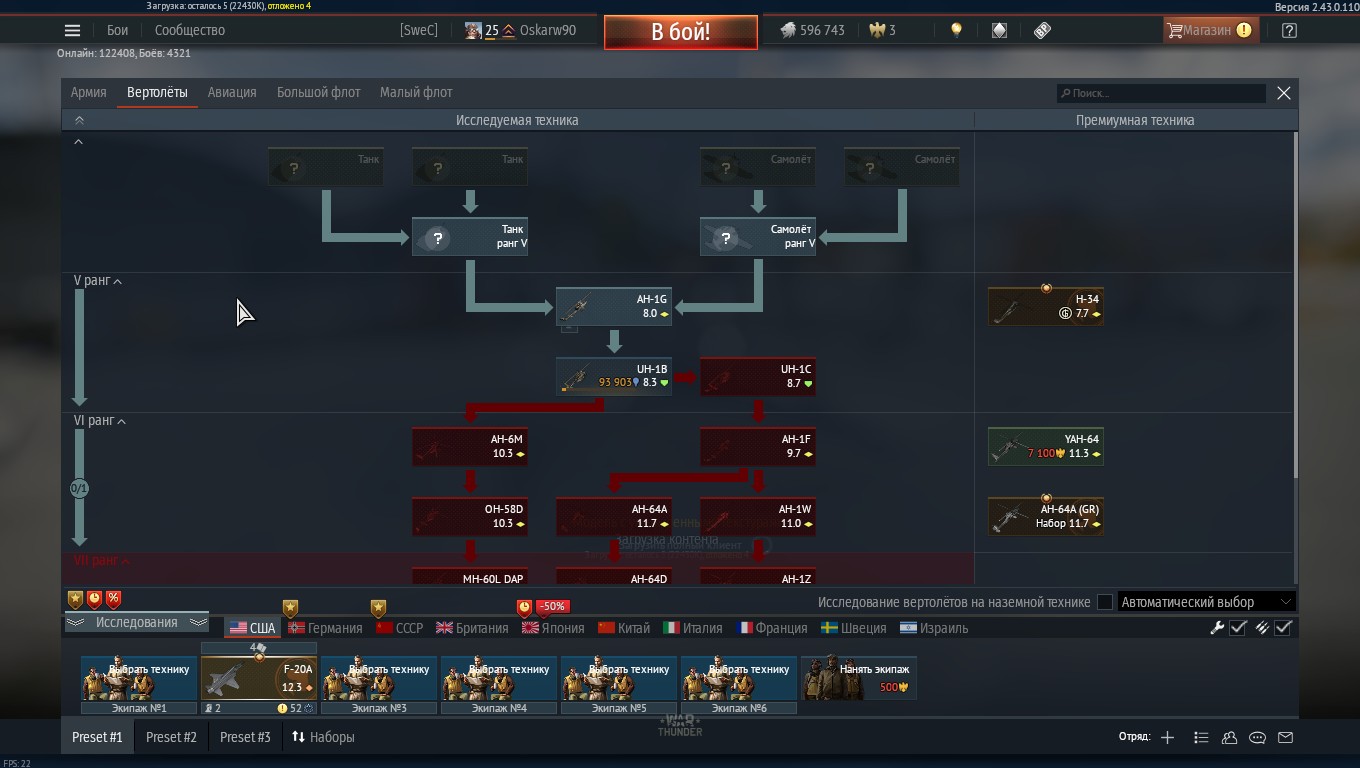The height and width of the screenshot is (768, 1360).
Task: Select the premium YAH-64 helicopter
Action: point(1046,446)
